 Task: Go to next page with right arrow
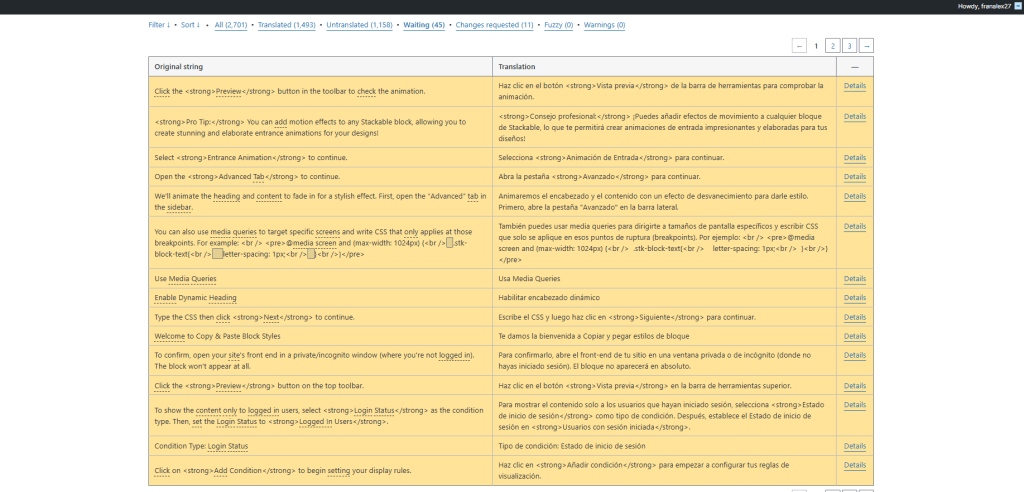pos(866,46)
